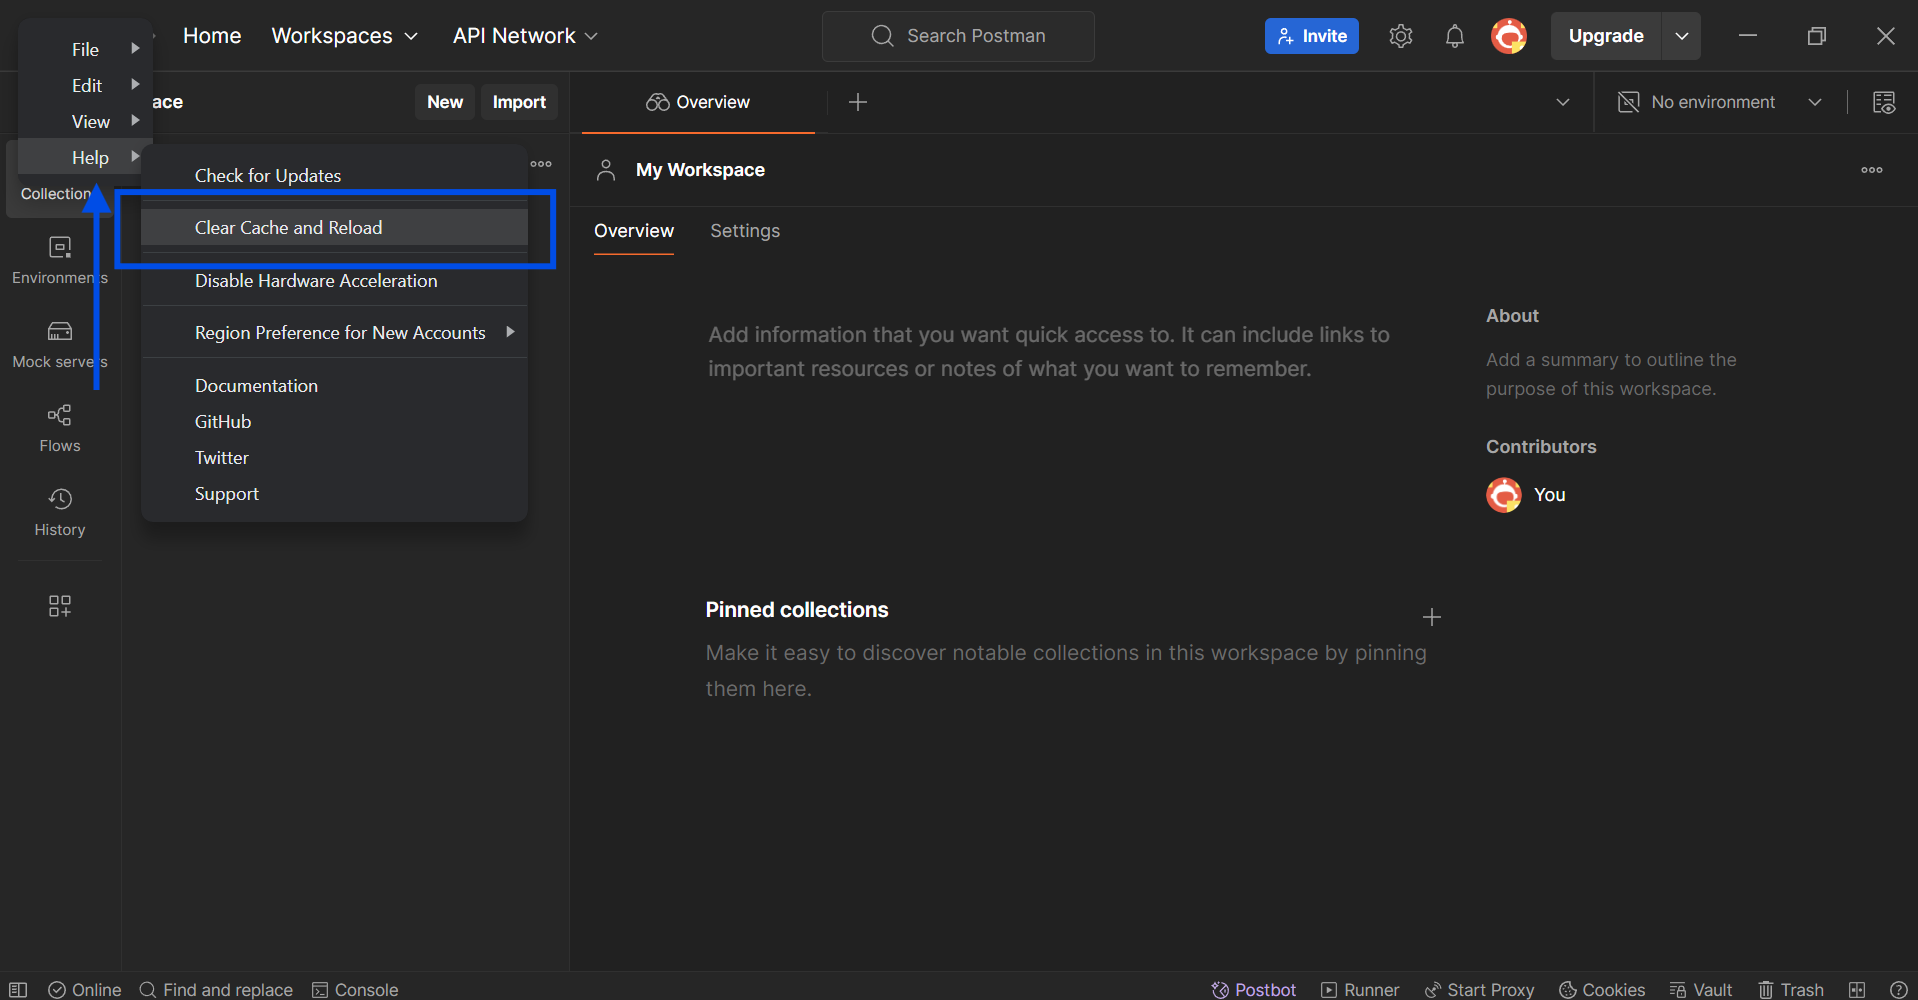Open the History sidebar section

click(x=60, y=512)
